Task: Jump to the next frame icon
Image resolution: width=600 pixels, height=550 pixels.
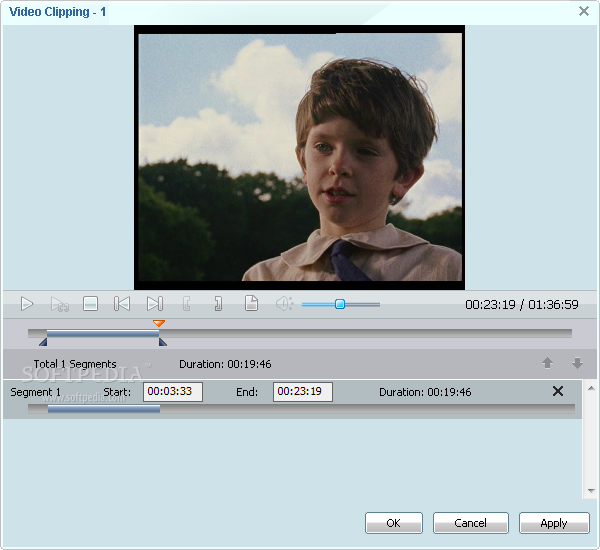Action: point(155,304)
